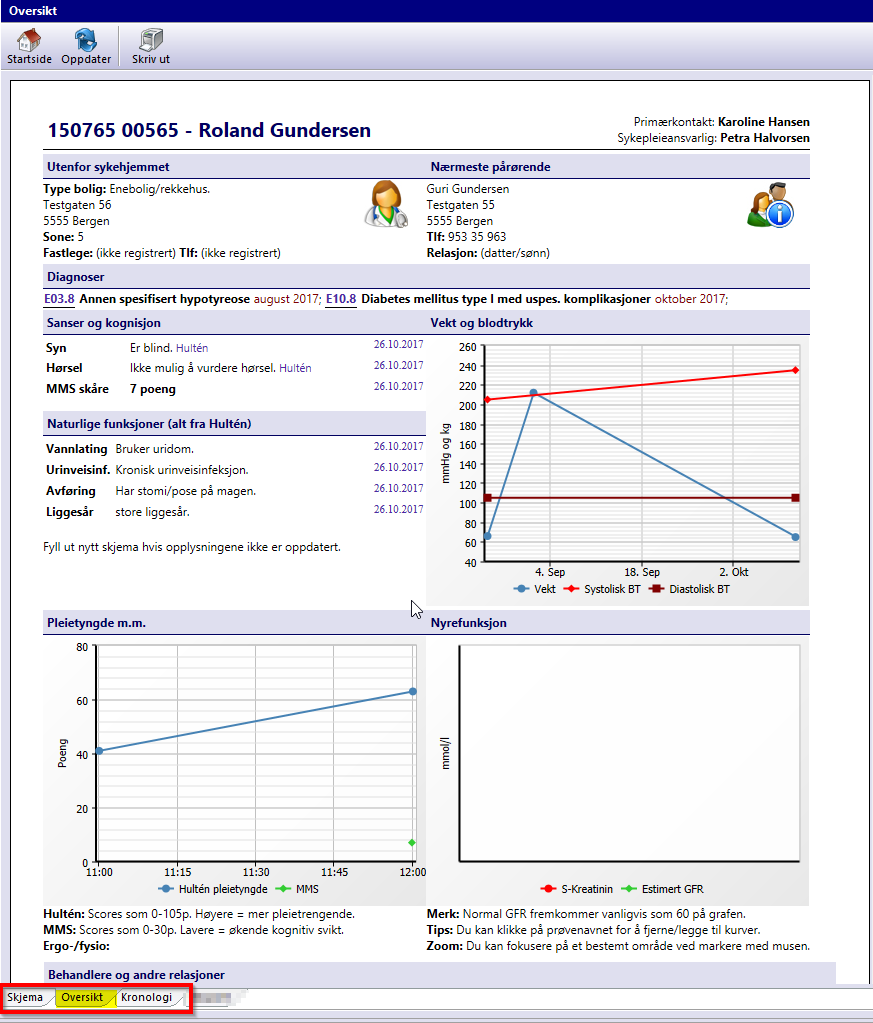Image resolution: width=873 pixels, height=1023 pixels.
Task: Click Primærkontakt name Karoline Hansen
Action: pos(764,122)
